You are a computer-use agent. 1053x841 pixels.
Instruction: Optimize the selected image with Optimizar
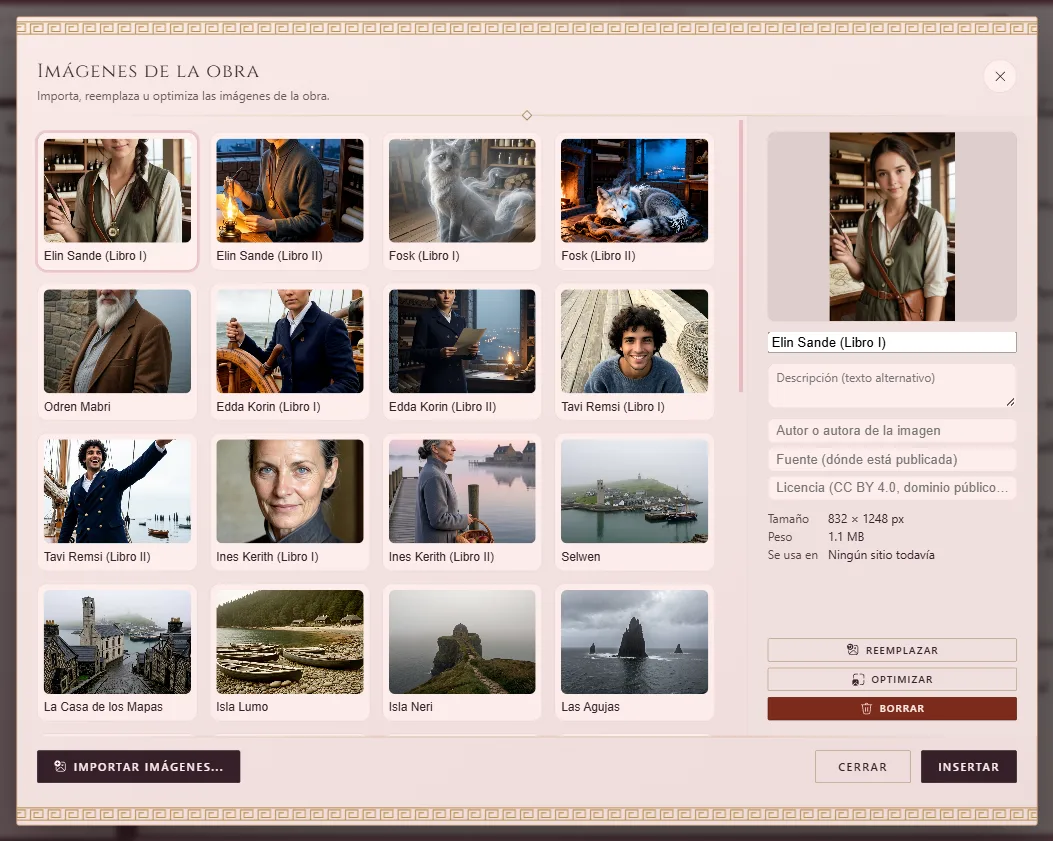(892, 679)
